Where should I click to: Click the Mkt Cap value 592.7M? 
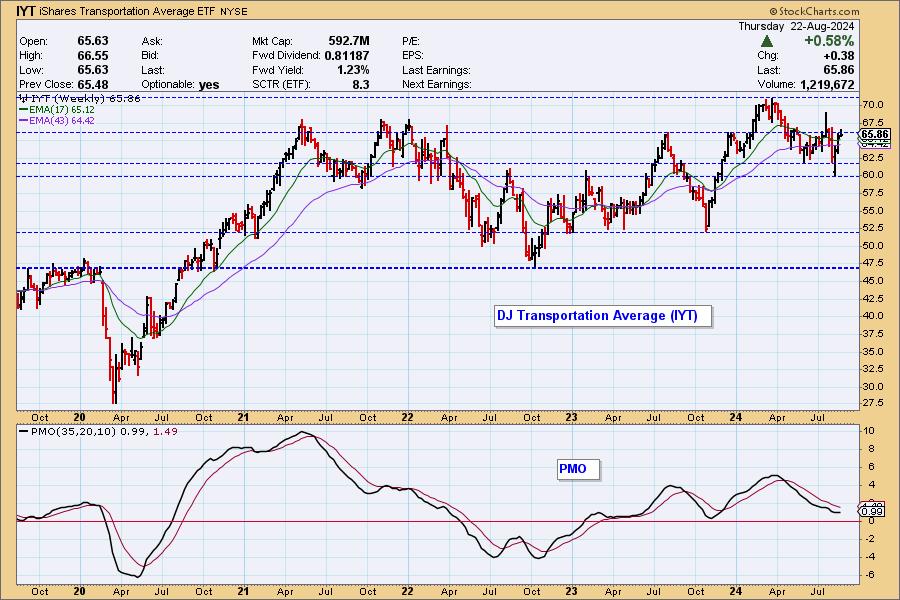coord(349,41)
